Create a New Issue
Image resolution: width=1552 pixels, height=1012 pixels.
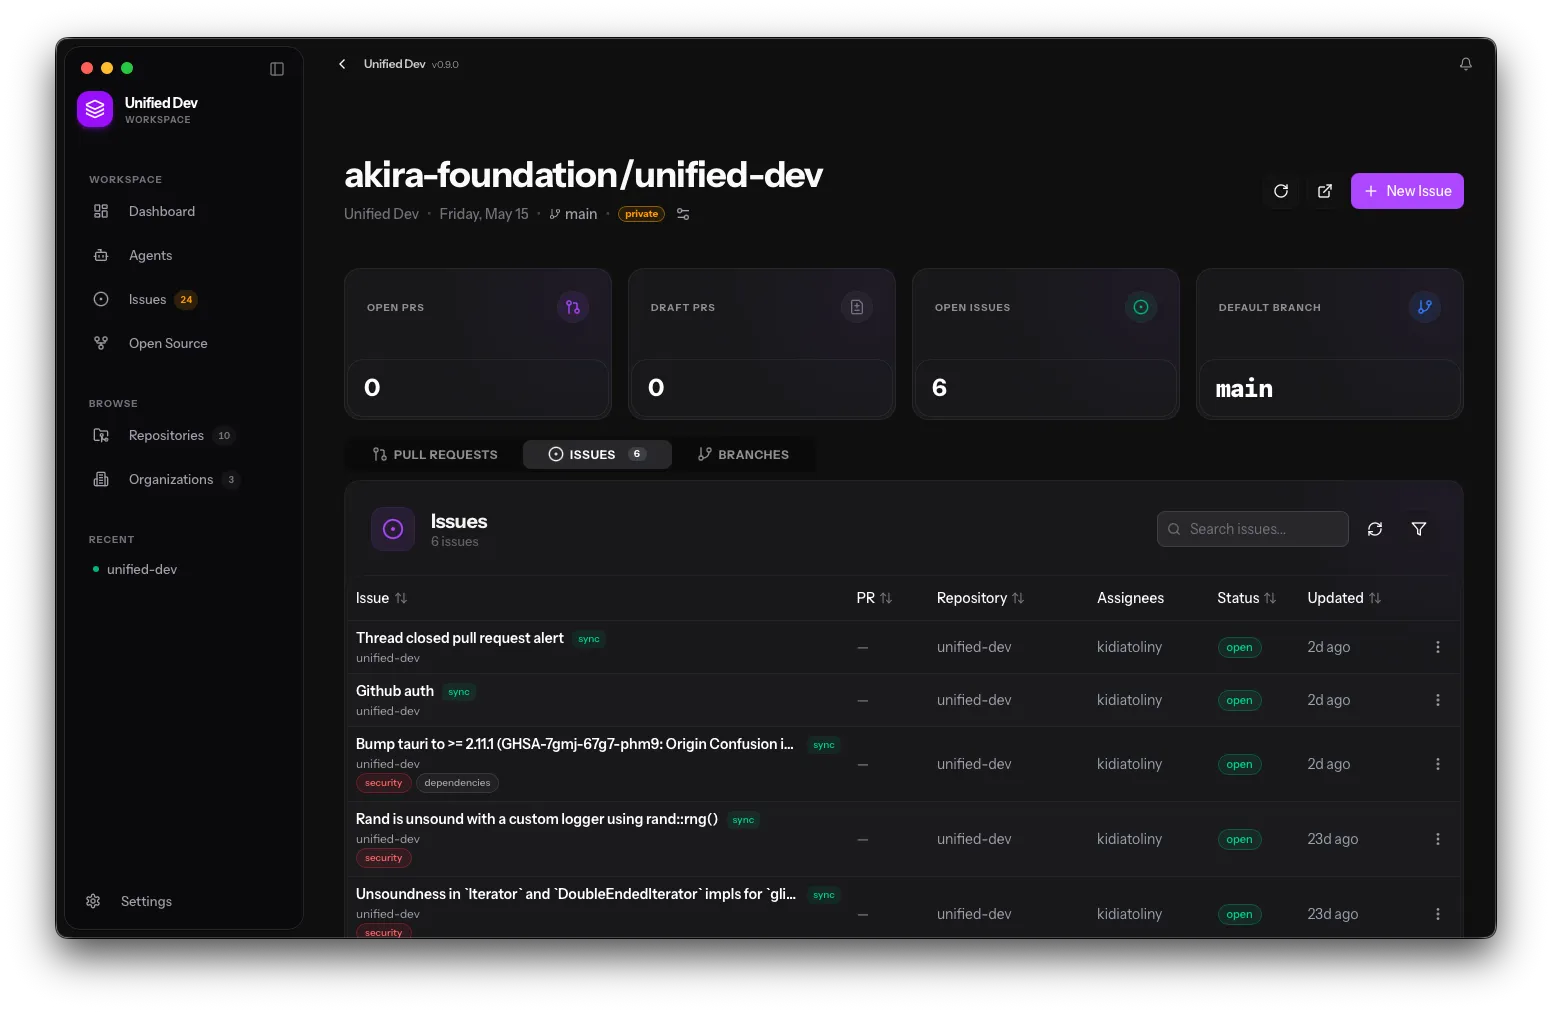coord(1407,191)
